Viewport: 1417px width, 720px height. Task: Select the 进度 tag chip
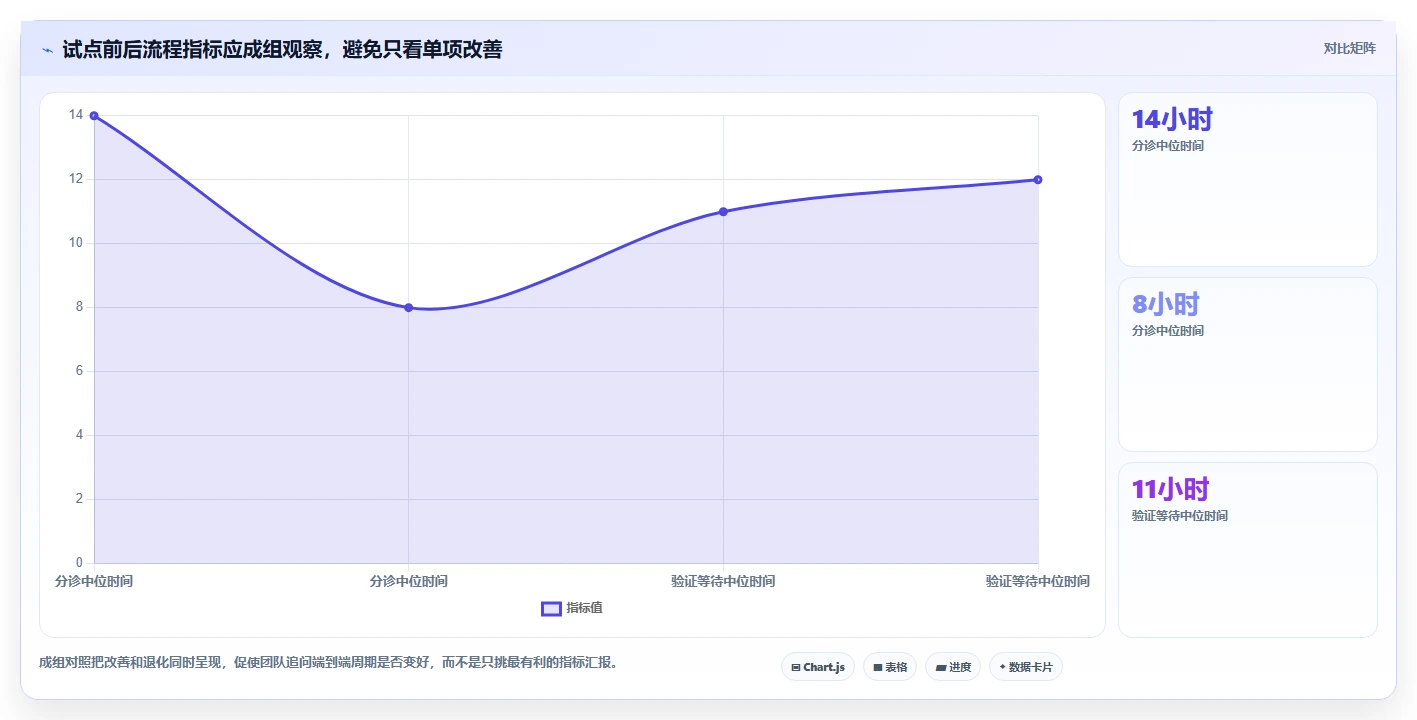[953, 667]
